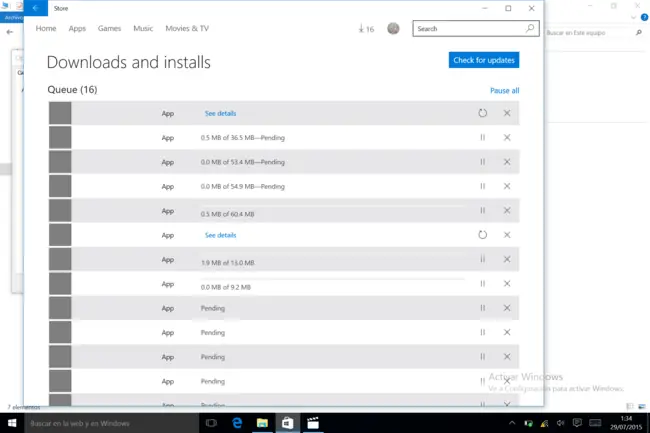Screen dimensions: 650x433
Task: Select the 'Queue (16)' heading
Action: 72,90
